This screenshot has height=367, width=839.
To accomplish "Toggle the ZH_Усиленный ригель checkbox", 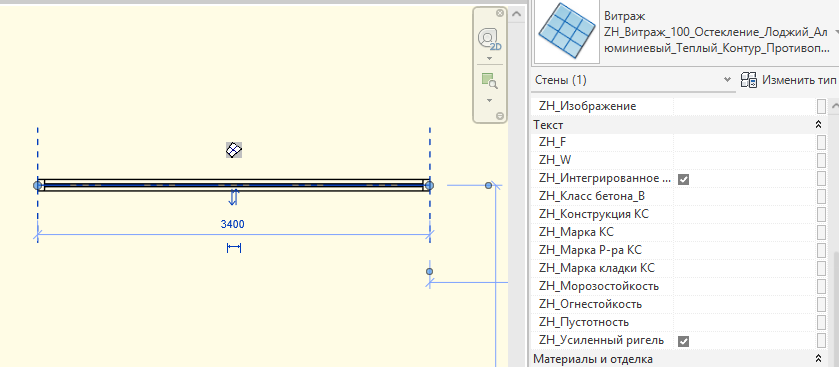I will (683, 341).
